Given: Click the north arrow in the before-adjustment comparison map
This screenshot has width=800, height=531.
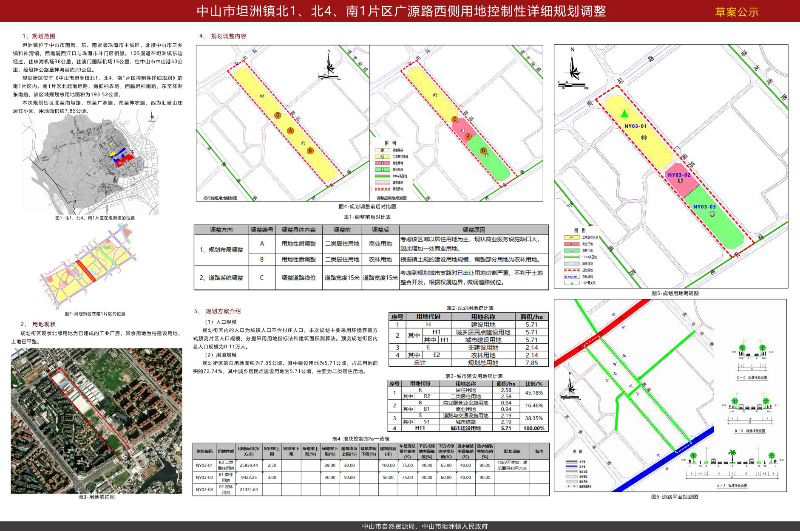Looking at the screenshot, I should (329, 65).
